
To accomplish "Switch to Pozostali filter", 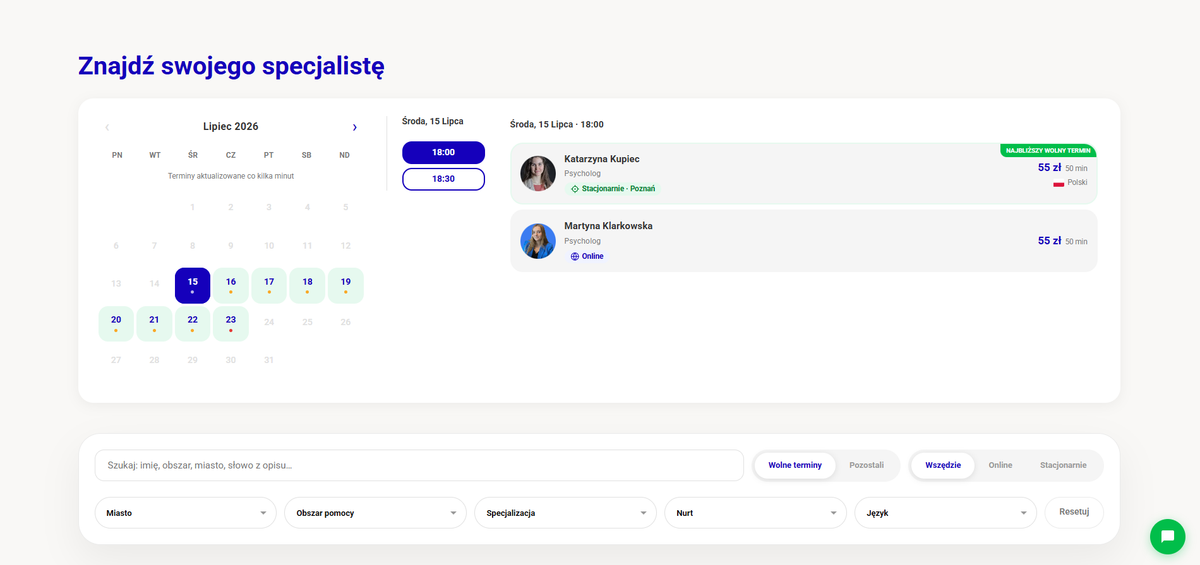I will [866, 465].
